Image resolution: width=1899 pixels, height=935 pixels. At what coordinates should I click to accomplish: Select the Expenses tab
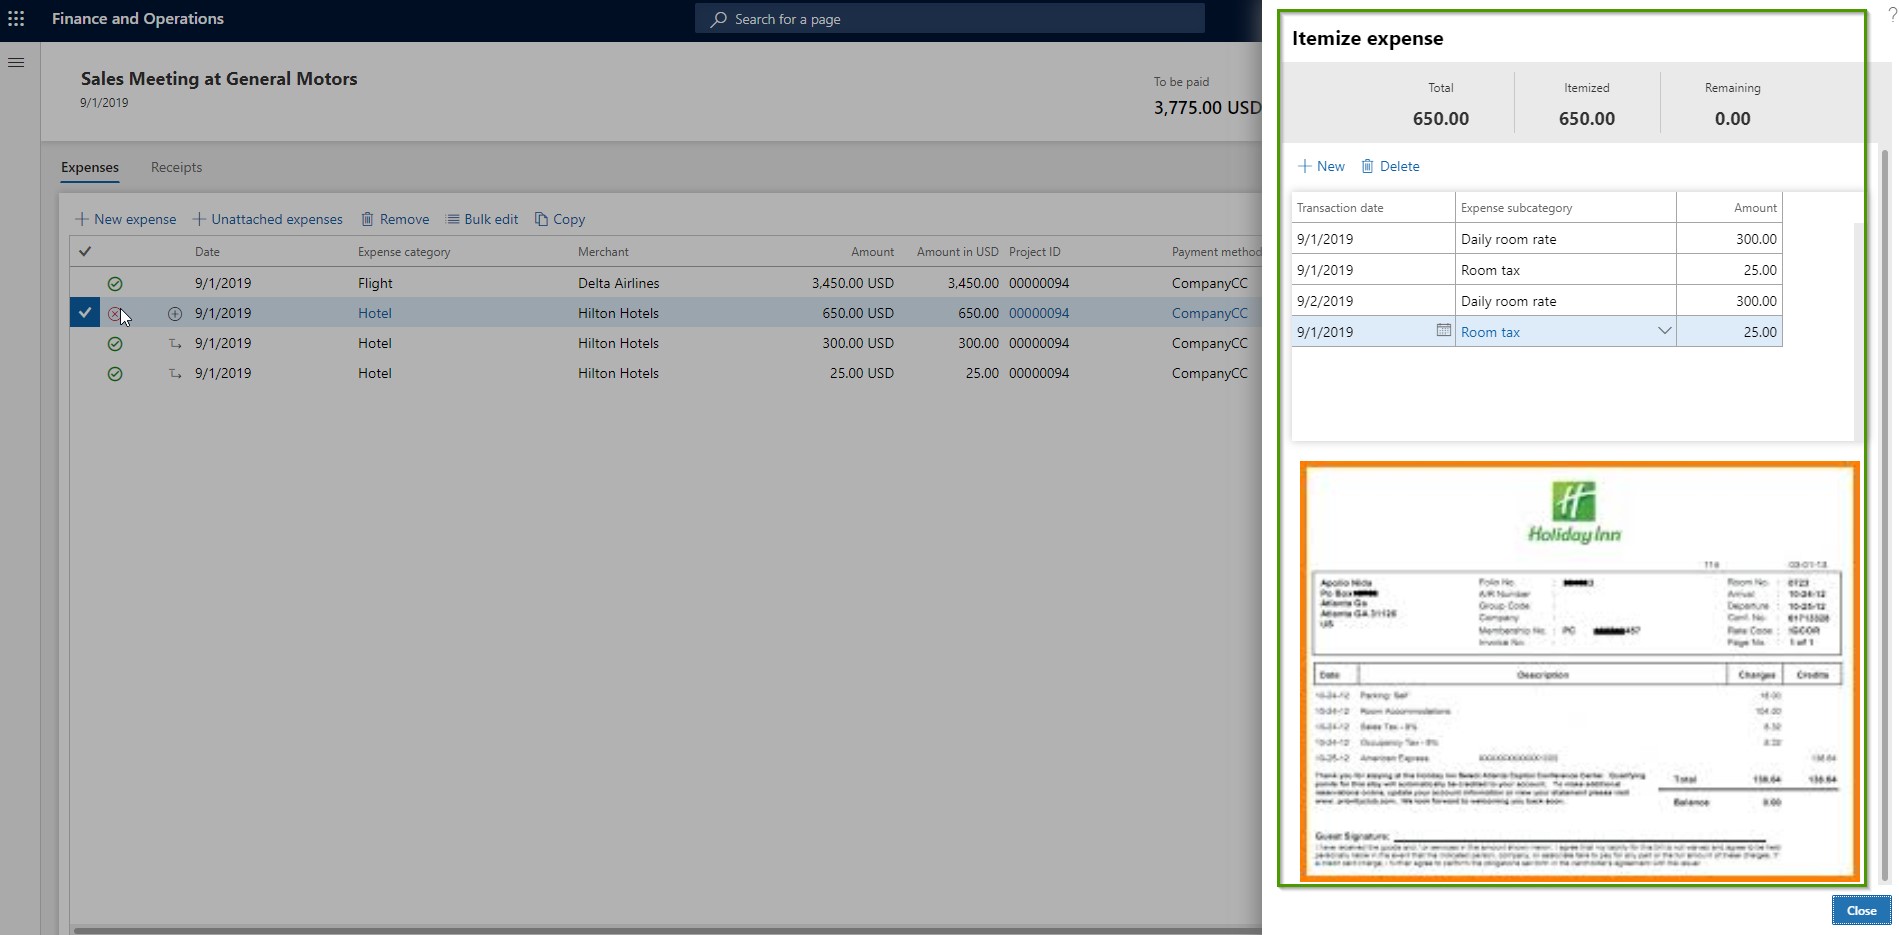[x=89, y=167]
